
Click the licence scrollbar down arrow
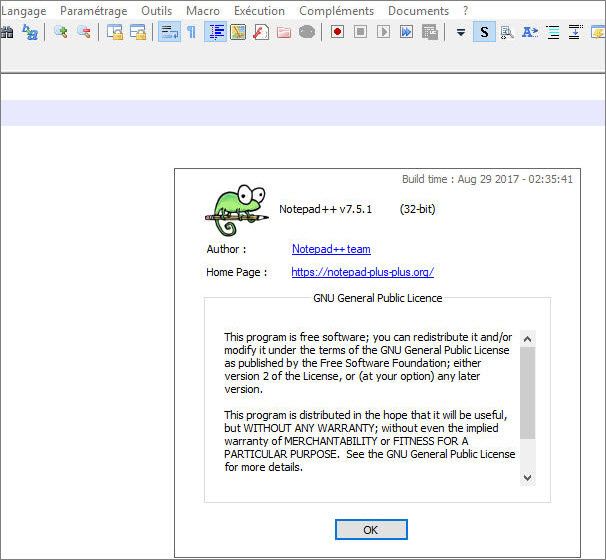528,478
